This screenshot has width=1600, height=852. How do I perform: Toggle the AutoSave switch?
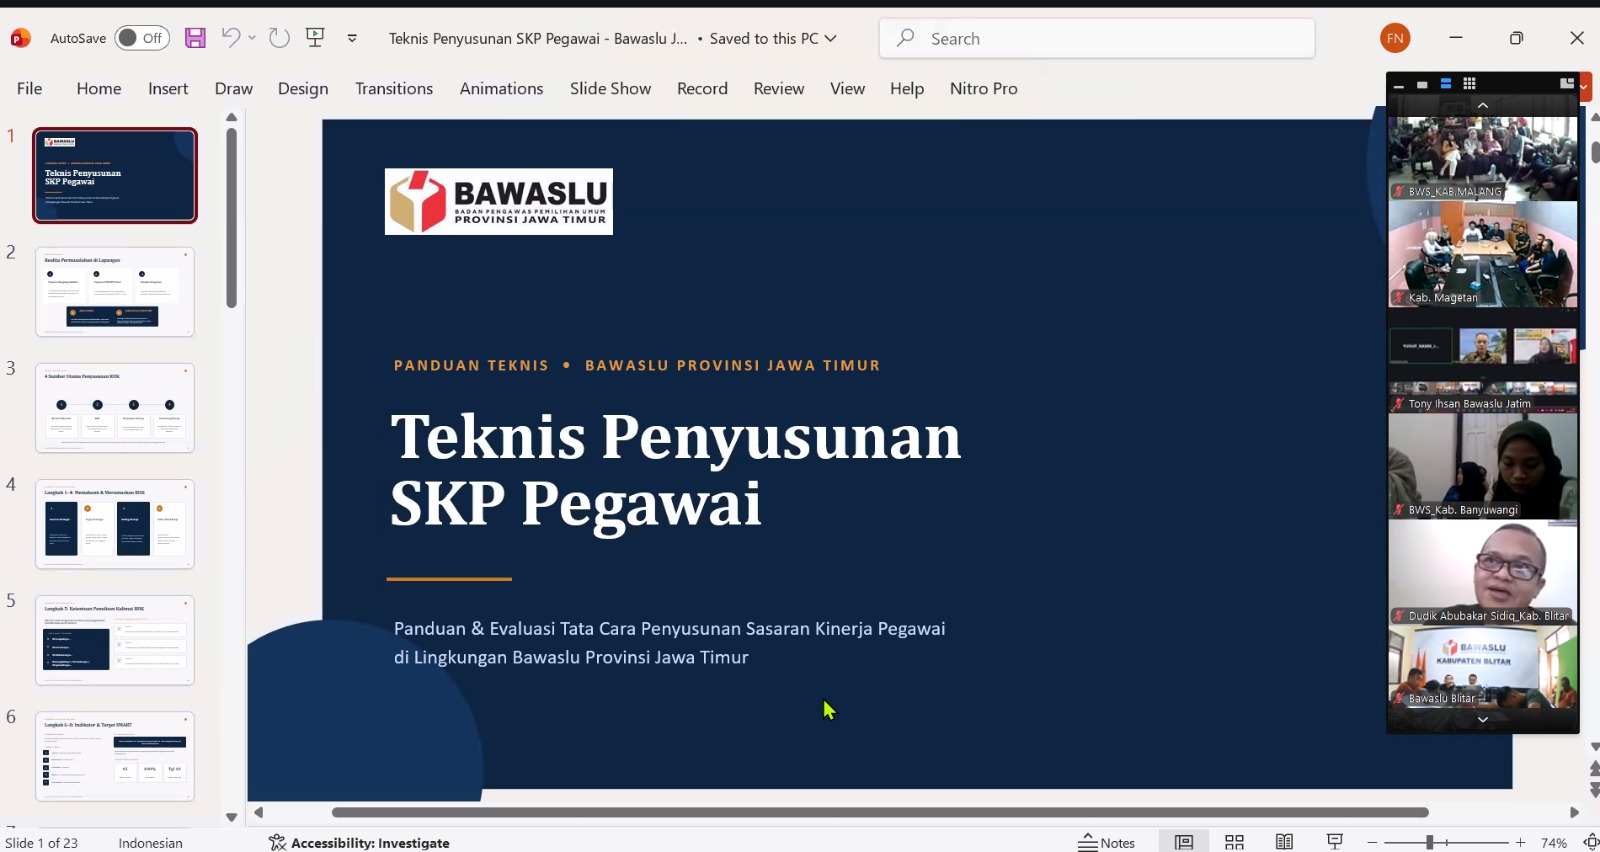142,38
